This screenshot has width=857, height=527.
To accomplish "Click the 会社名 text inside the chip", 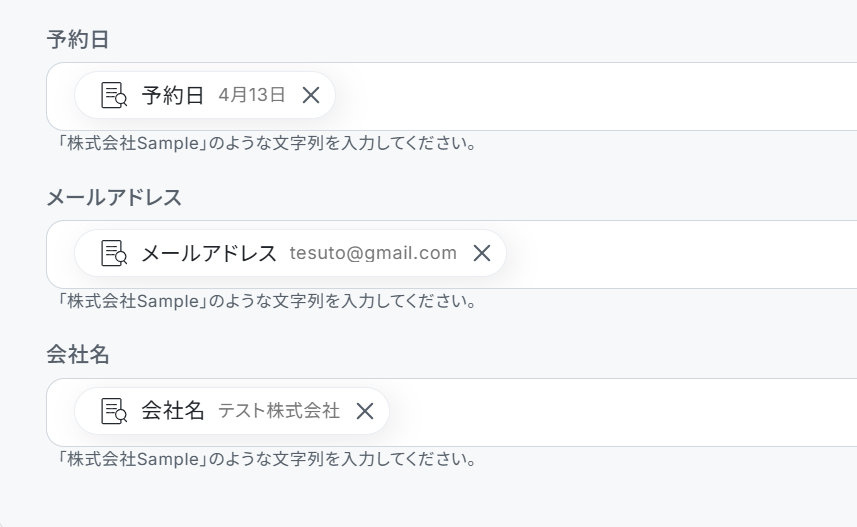I will 173,411.
